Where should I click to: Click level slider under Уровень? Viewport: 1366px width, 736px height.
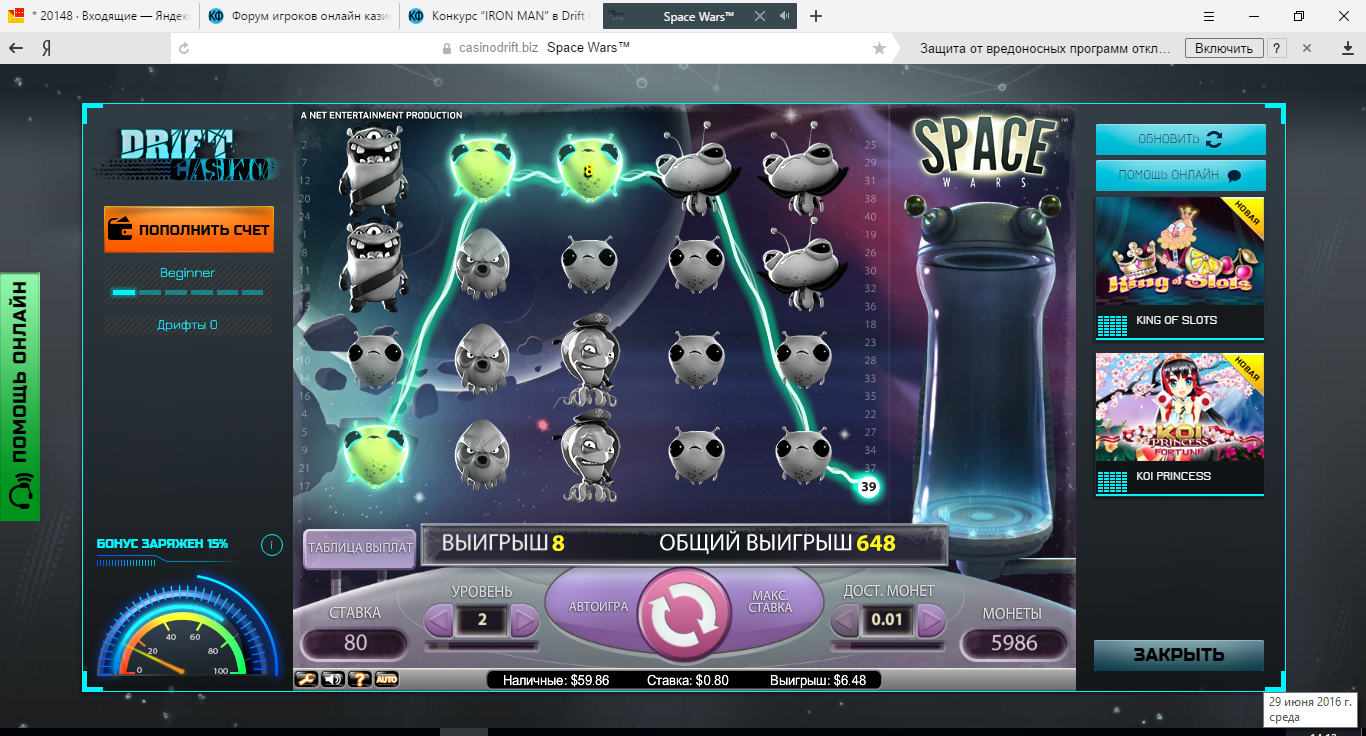(481, 646)
